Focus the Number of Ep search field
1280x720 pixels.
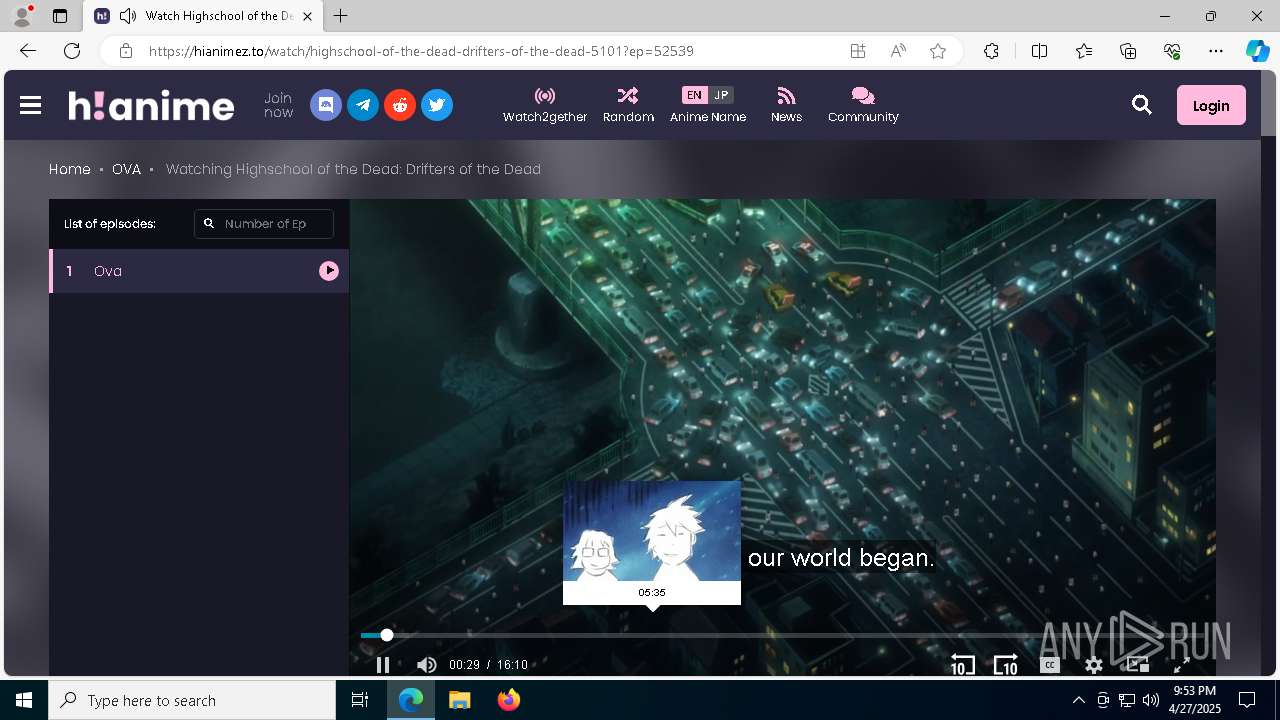(264, 224)
